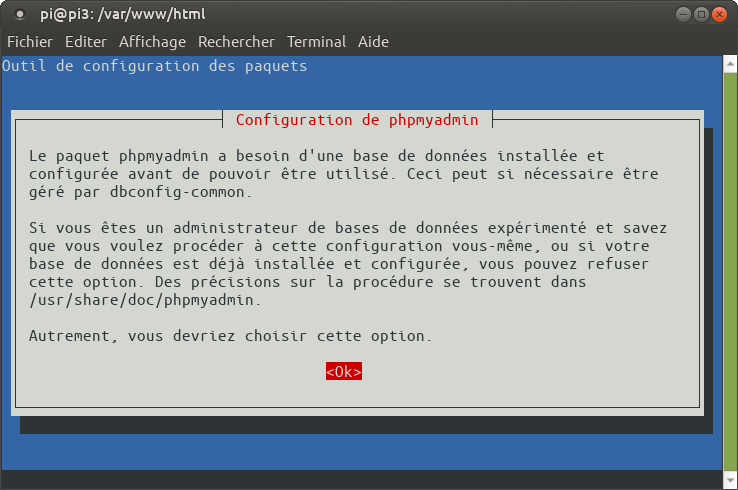This screenshot has height=490, width=738.
Task: Click the 'Configuration de phpmyadmin' dialog title
Action: coord(357,120)
